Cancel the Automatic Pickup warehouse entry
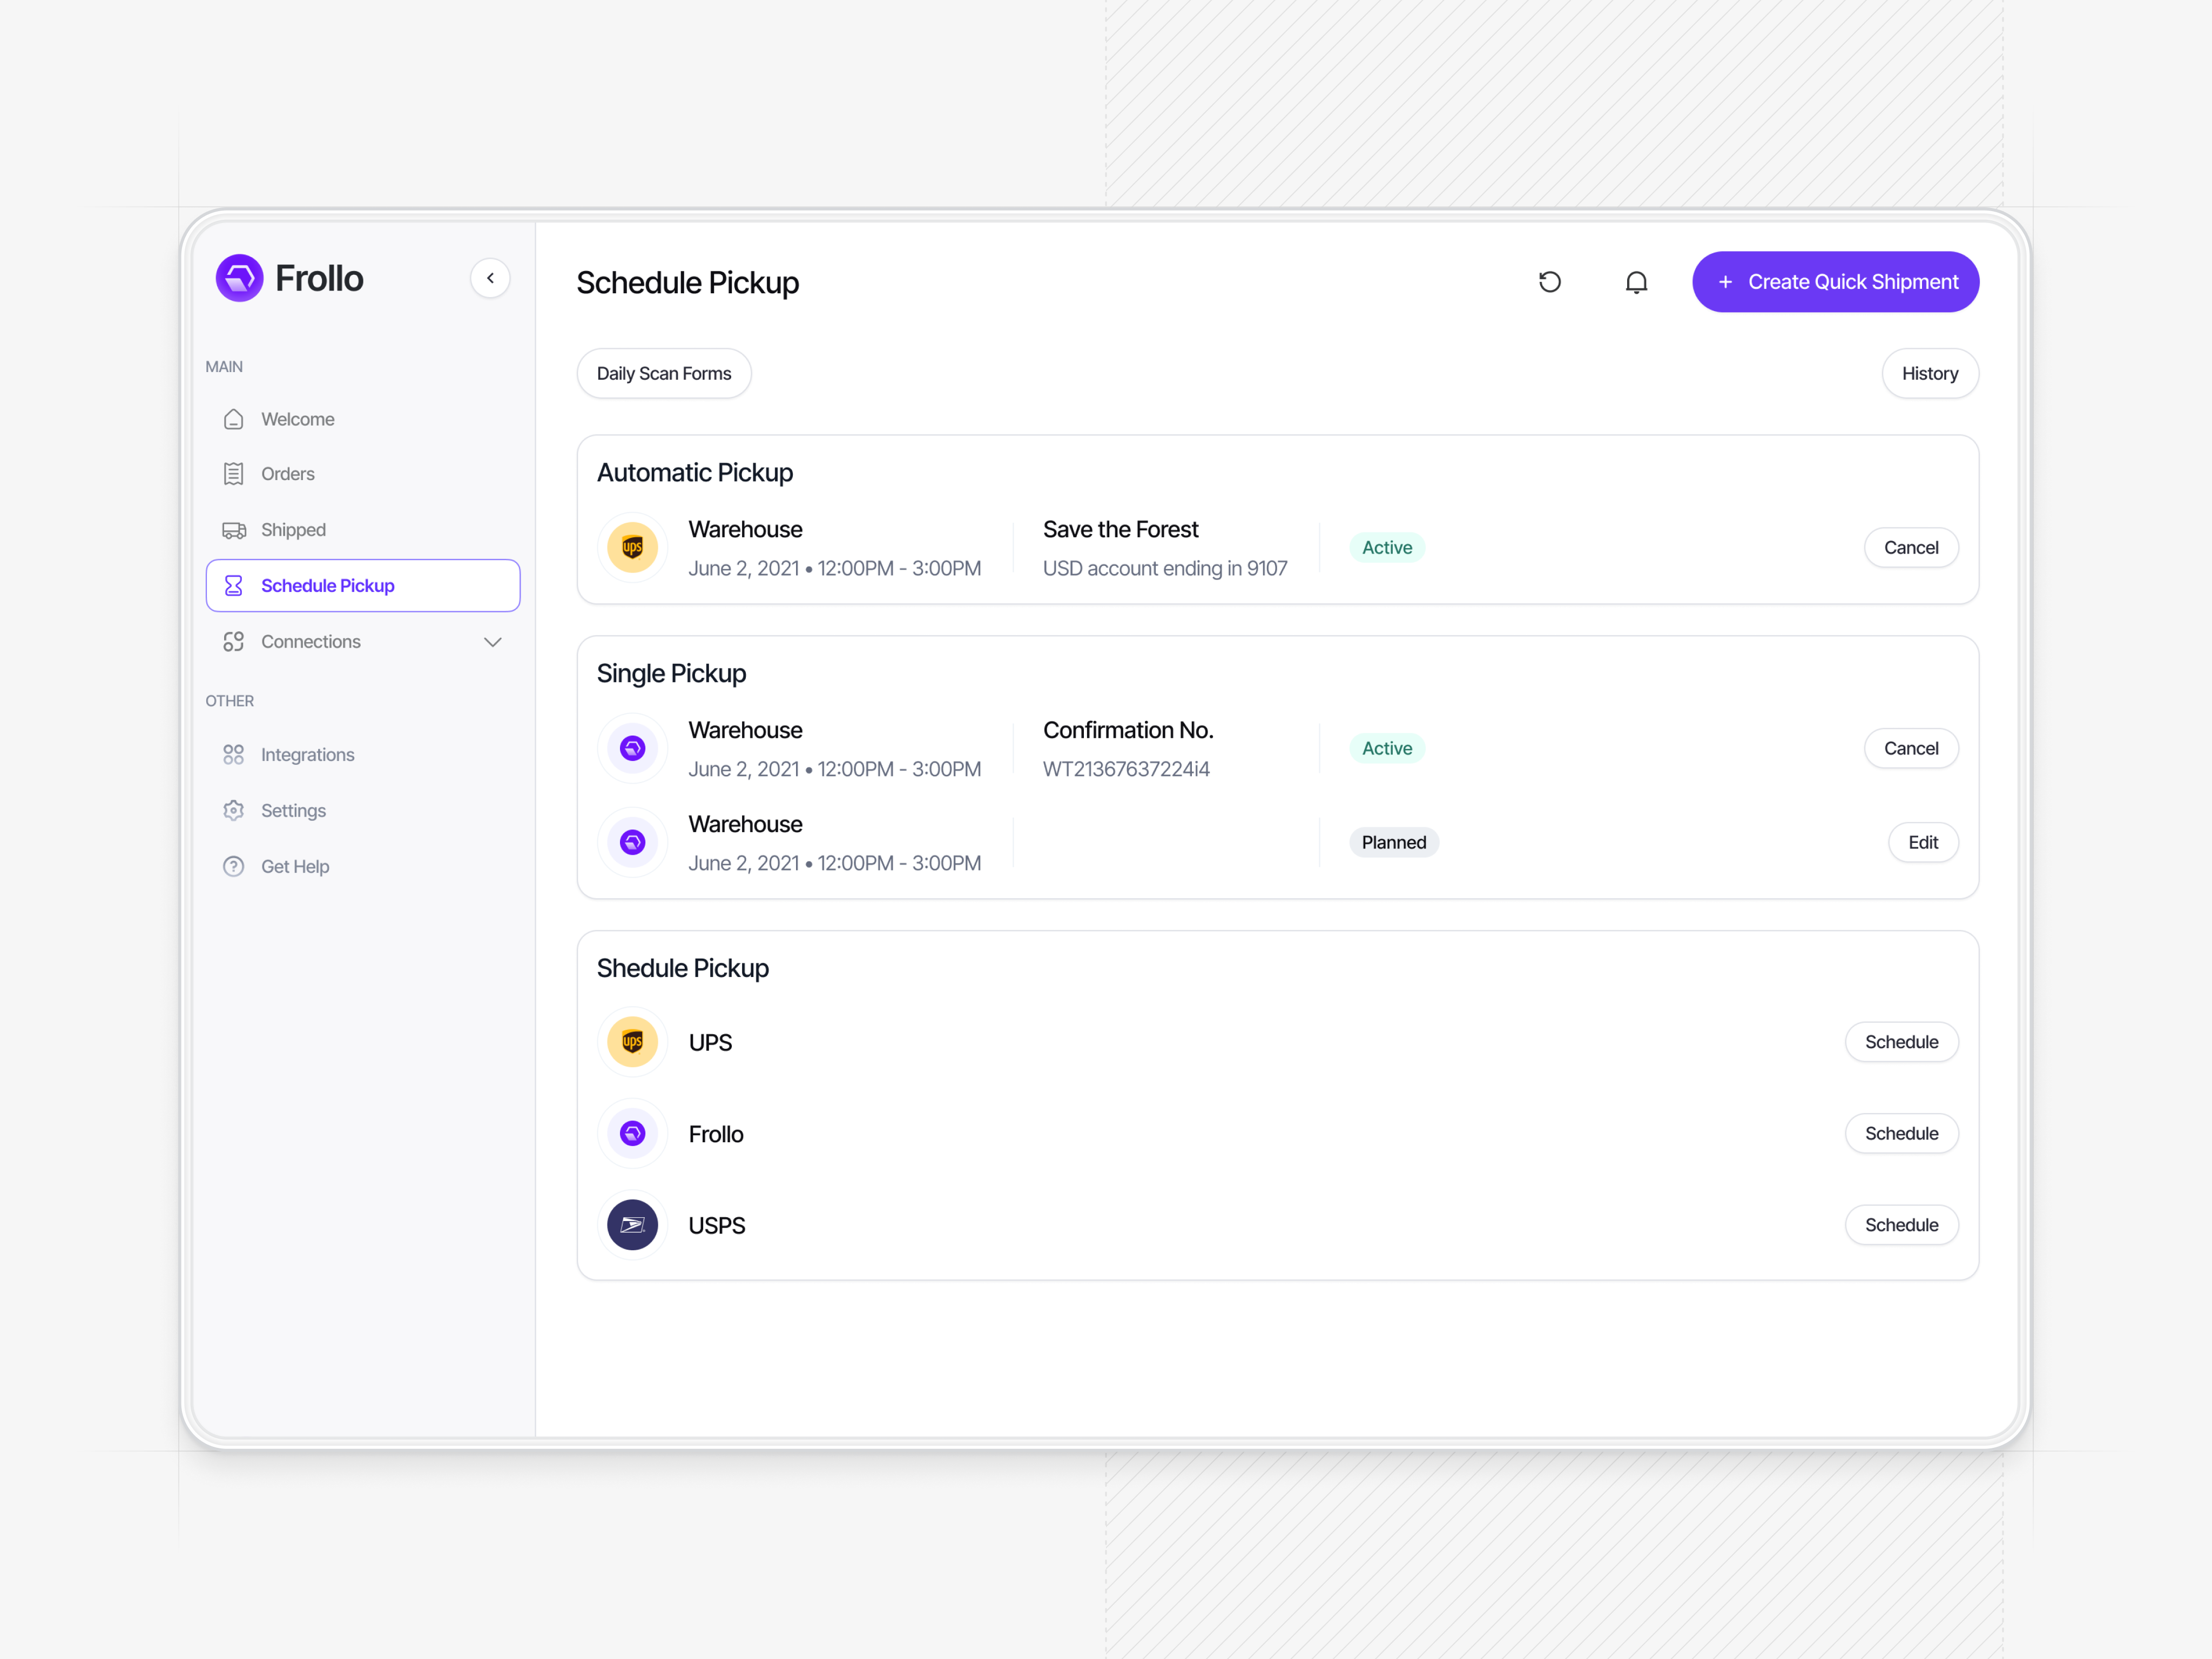The height and width of the screenshot is (1659, 2212). pos(1910,547)
